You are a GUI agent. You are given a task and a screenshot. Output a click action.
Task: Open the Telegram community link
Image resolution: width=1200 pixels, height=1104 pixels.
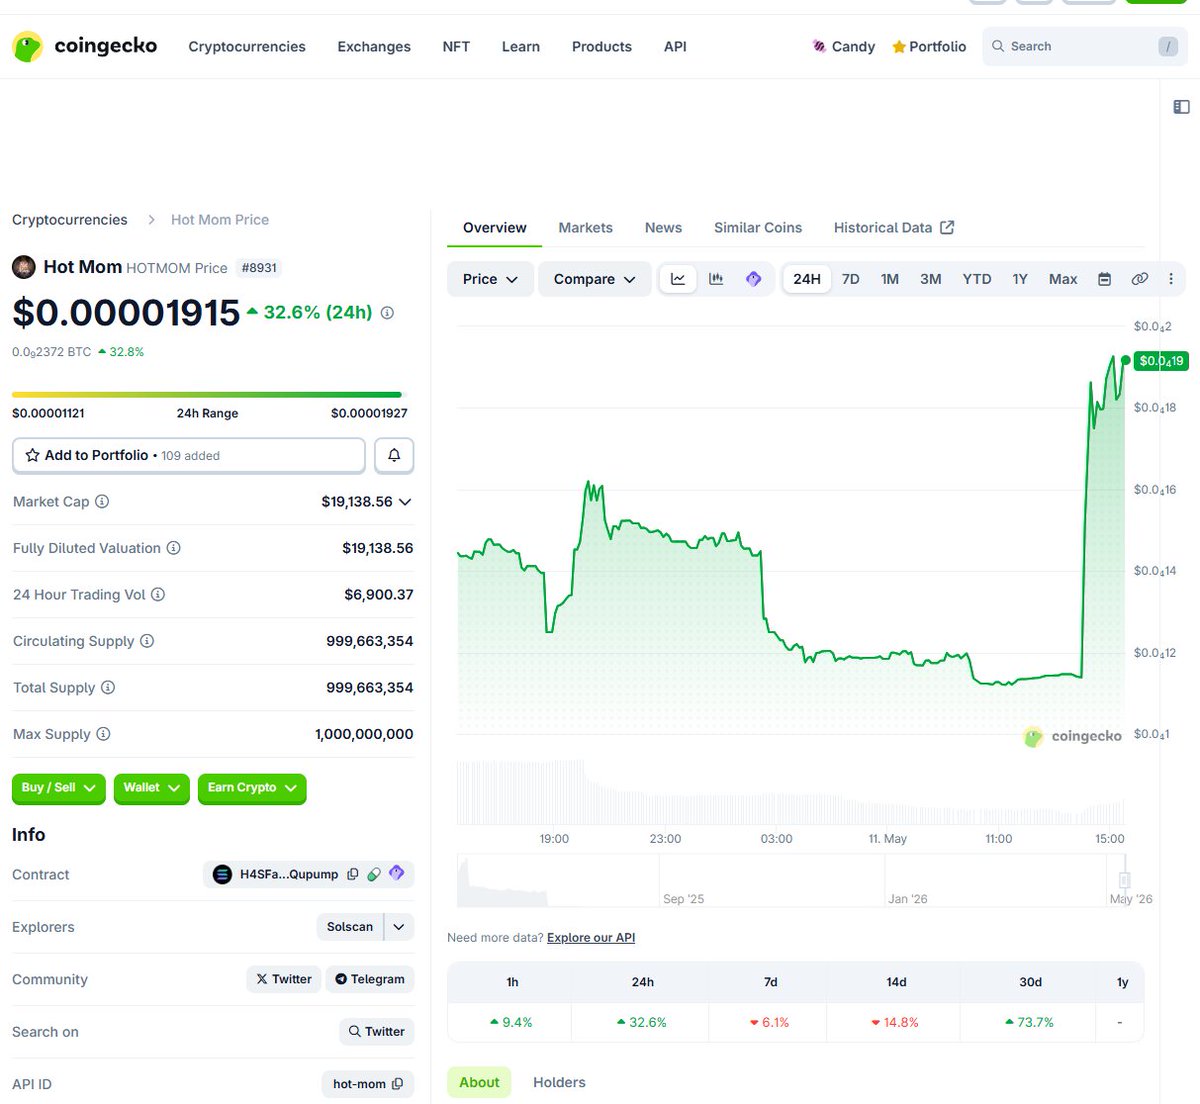tap(370, 979)
